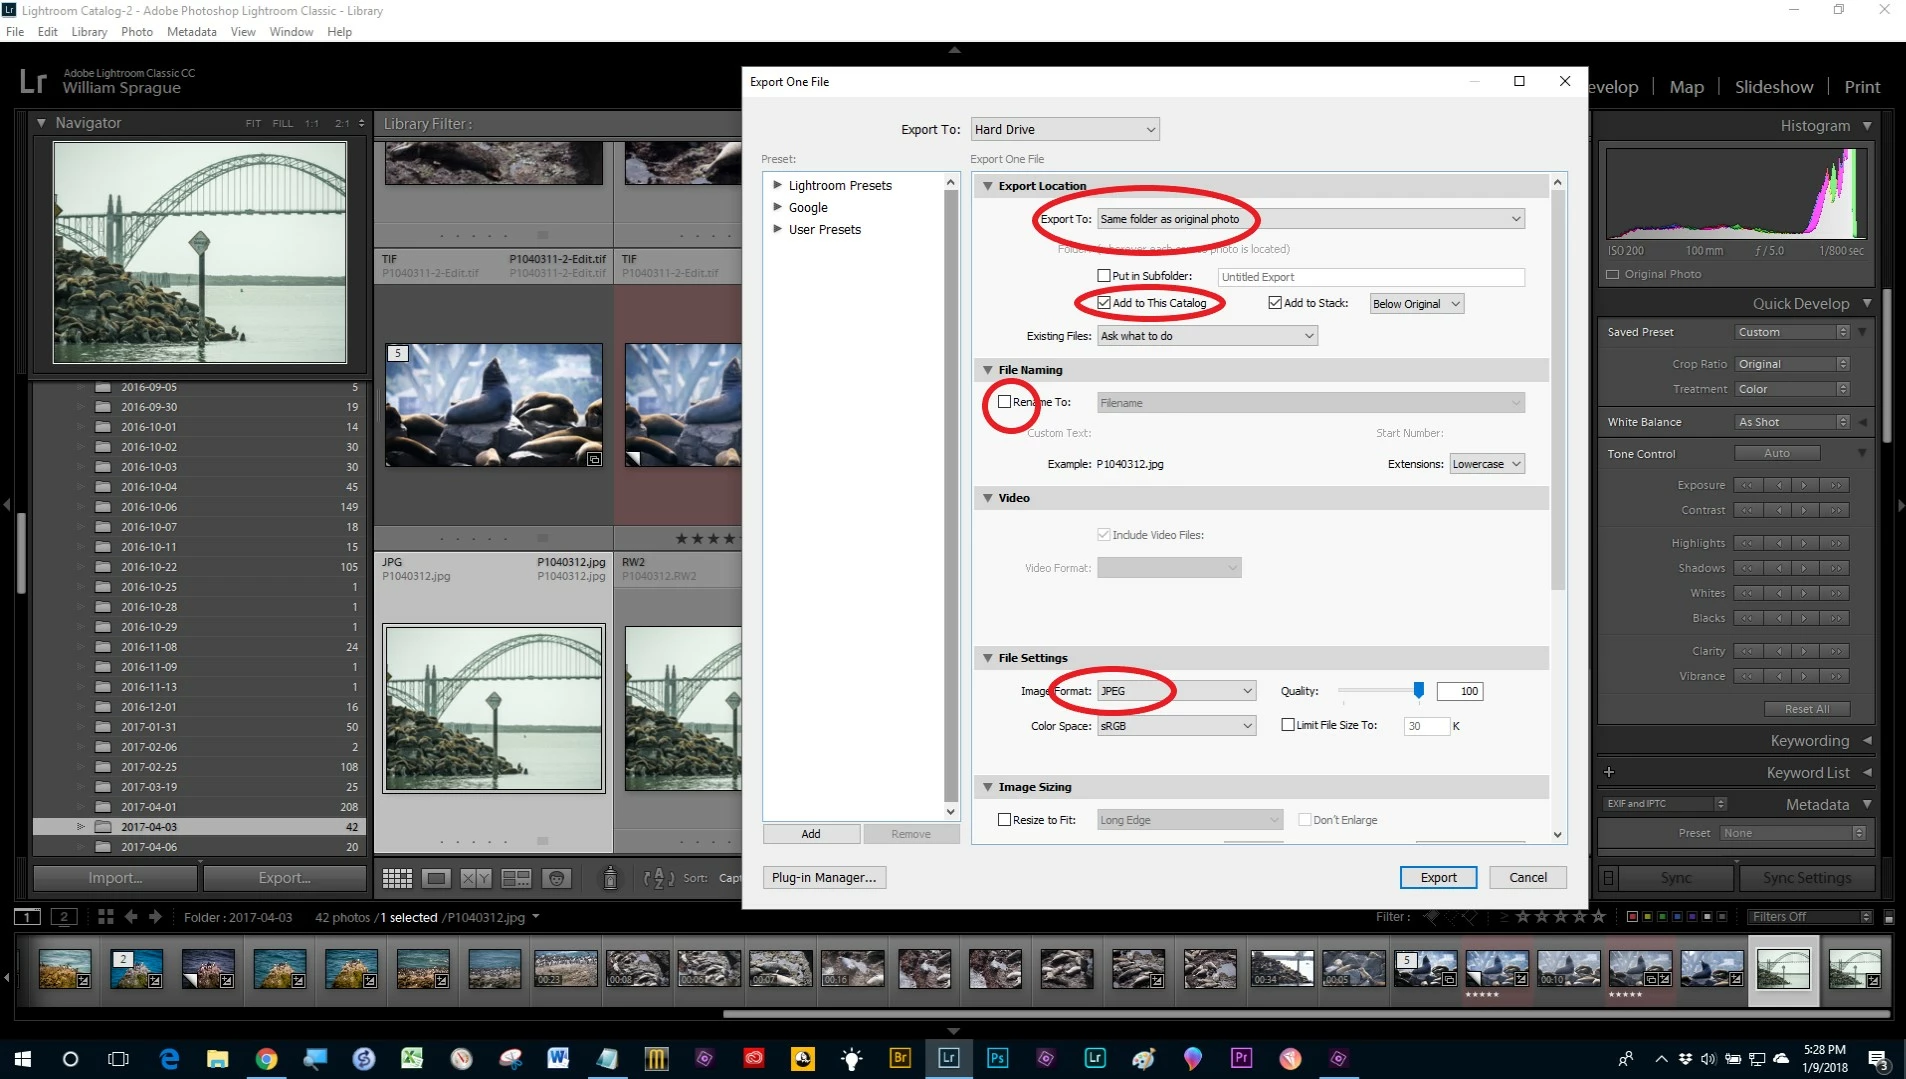The height and width of the screenshot is (1079, 1906).
Task: Toggle sort direction A-Z icon
Action: (x=659, y=878)
